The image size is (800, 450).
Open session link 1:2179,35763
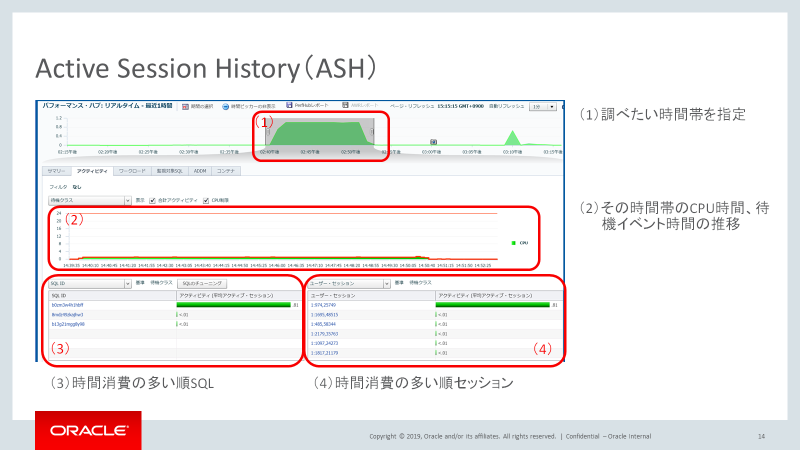324,334
